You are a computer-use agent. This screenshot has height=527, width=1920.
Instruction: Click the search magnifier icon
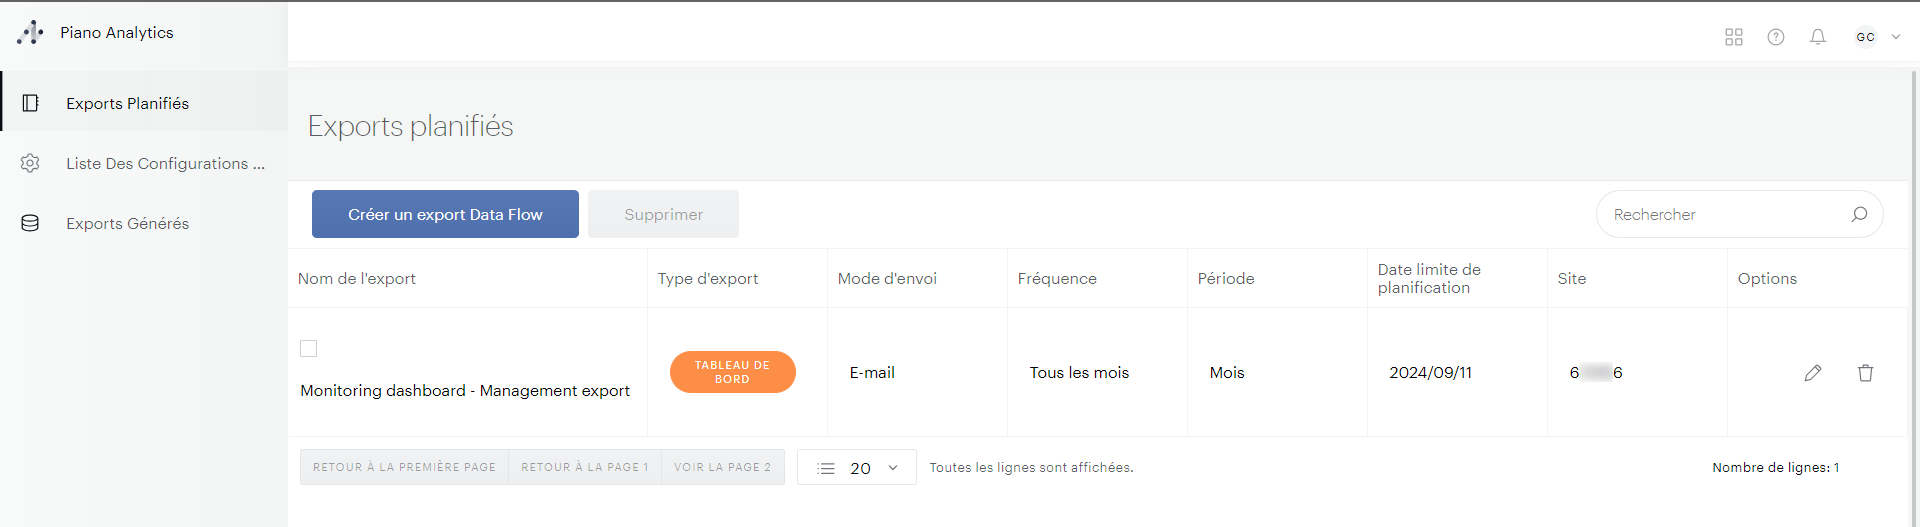coord(1859,214)
